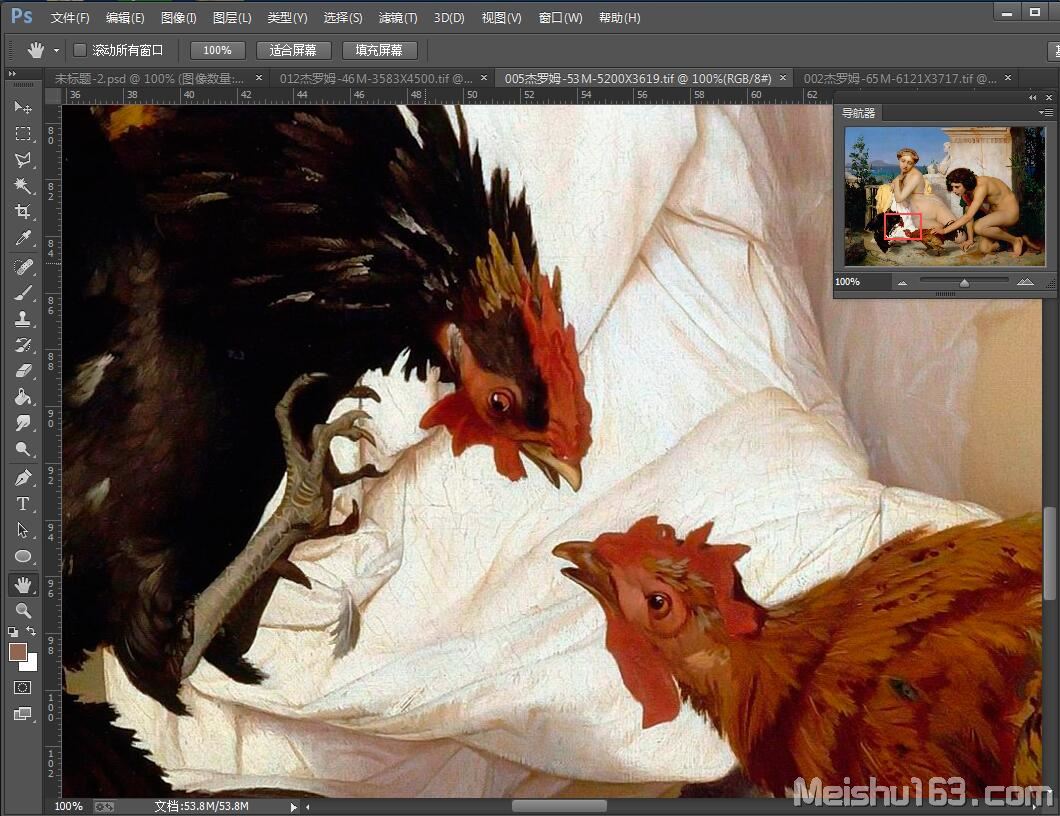Open the Hand tool preset picker dropdown

(x=56, y=51)
